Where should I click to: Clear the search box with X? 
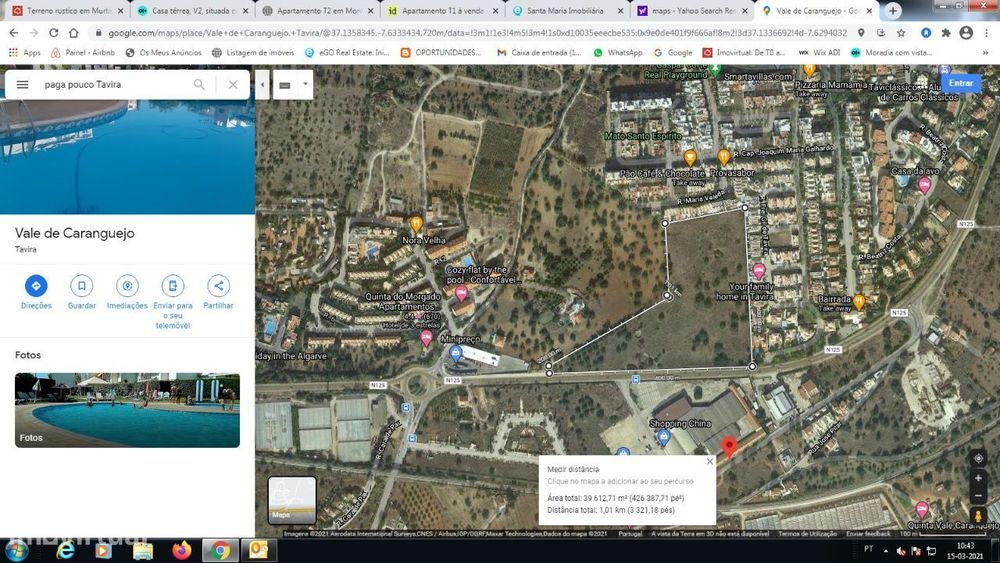click(x=233, y=84)
